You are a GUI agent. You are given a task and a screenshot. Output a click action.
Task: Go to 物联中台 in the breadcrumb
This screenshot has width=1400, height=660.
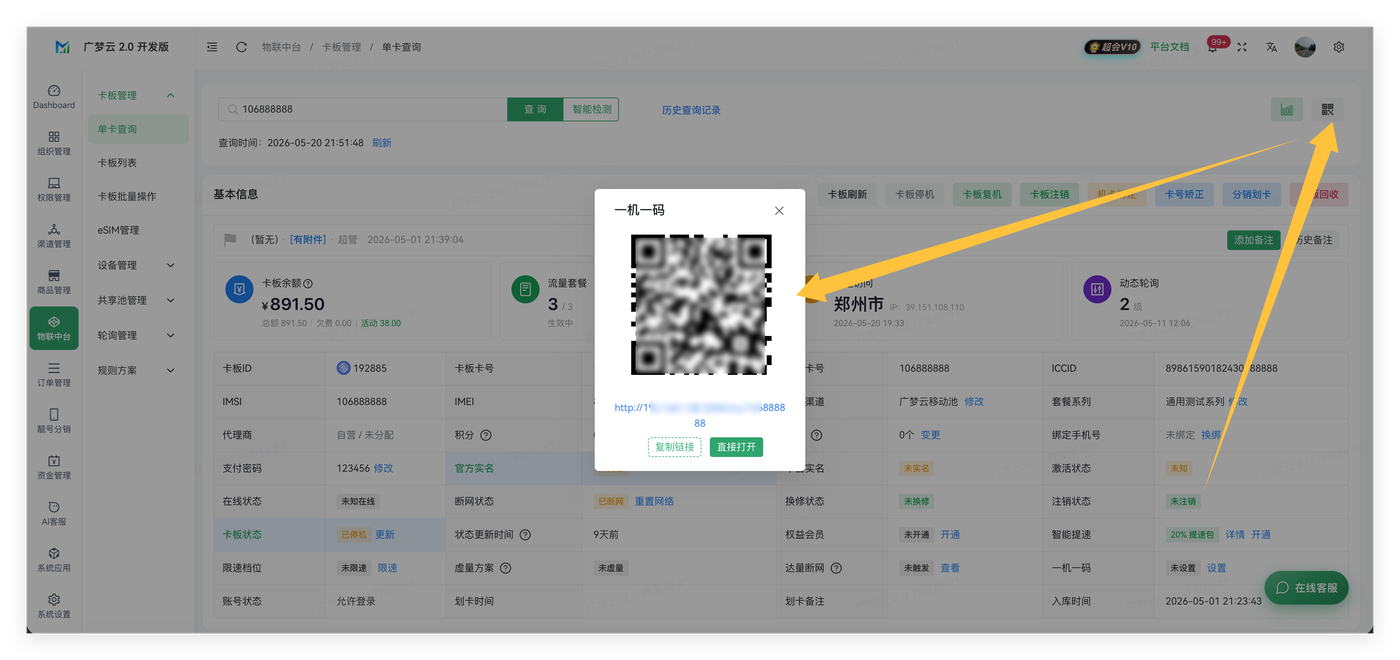click(281, 47)
